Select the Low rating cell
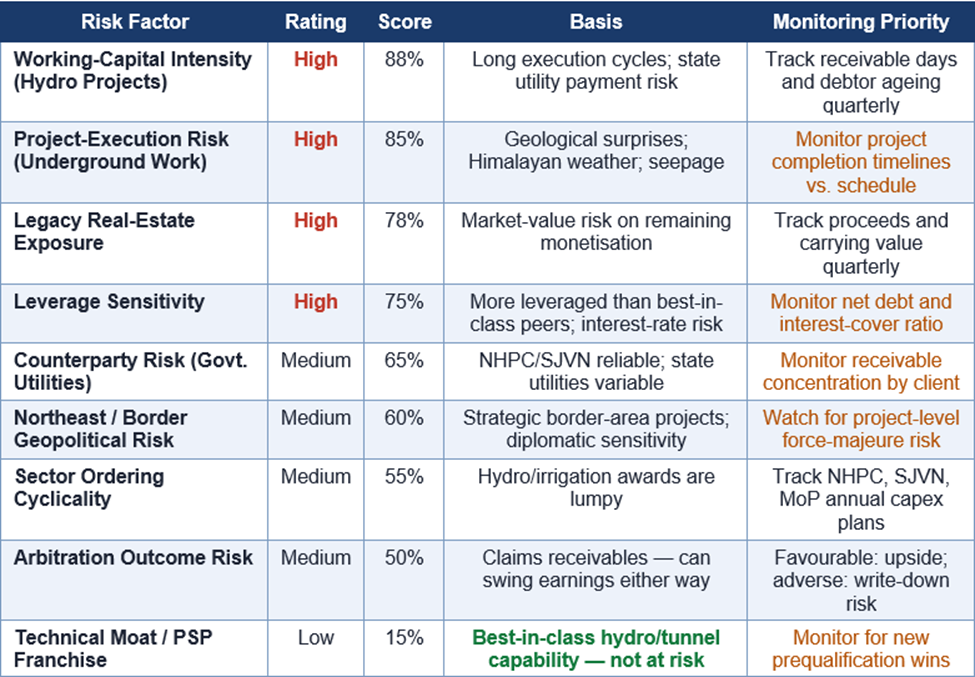Image resolution: width=975 pixels, height=677 pixels. tap(315, 637)
